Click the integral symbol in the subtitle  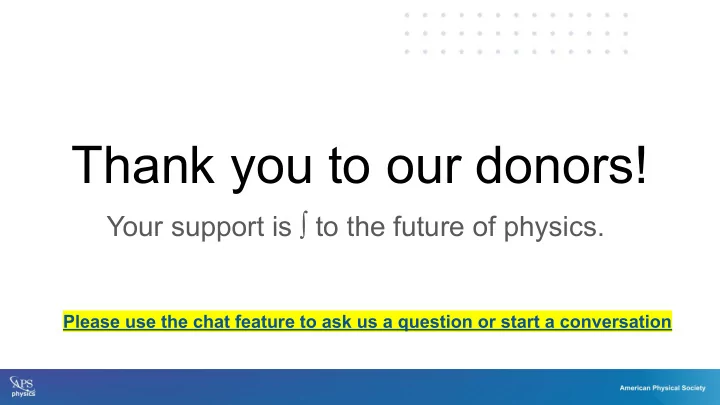click(x=303, y=225)
